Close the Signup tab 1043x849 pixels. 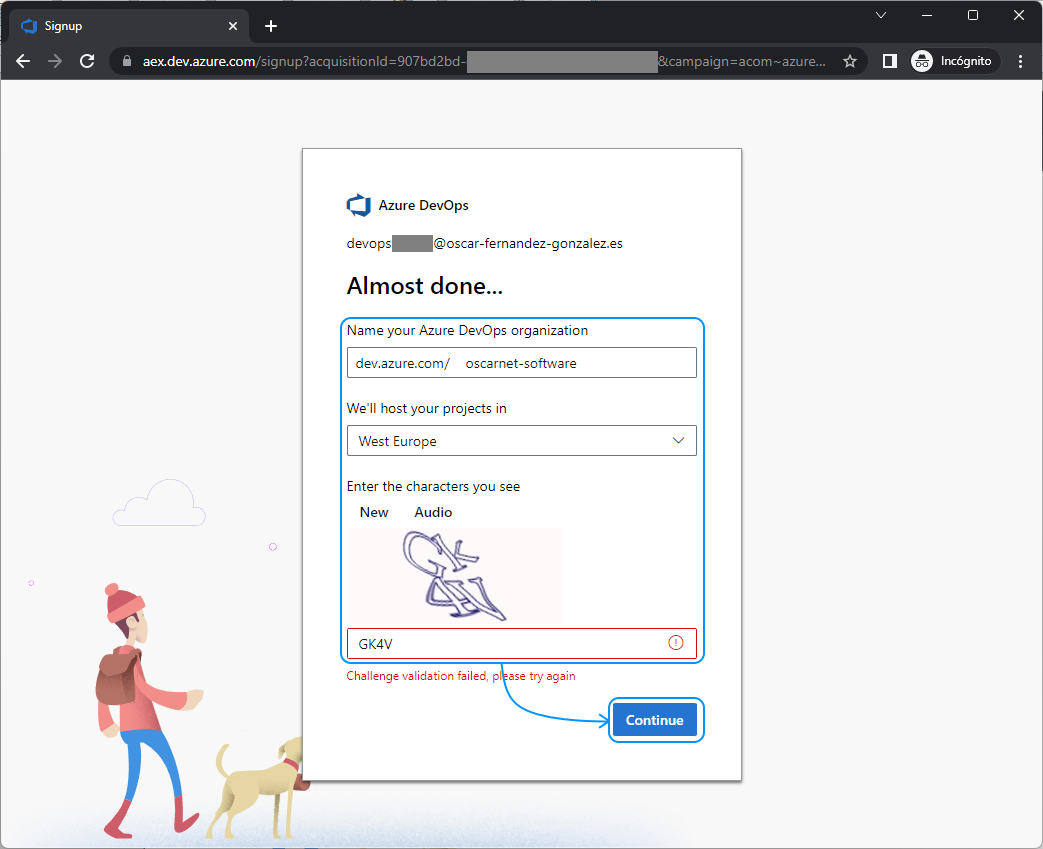click(233, 26)
